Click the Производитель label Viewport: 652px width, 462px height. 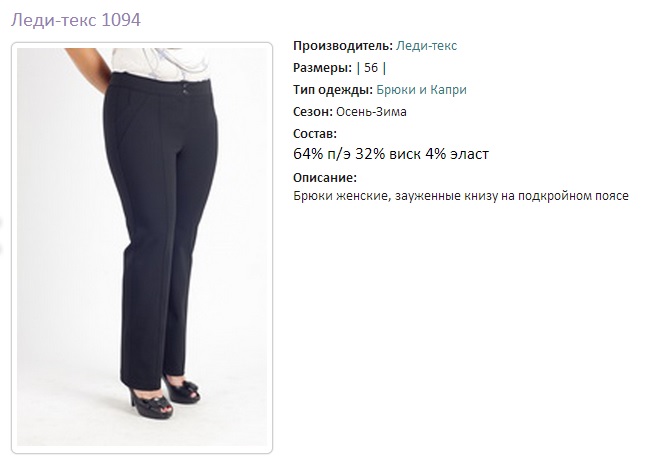343,46
